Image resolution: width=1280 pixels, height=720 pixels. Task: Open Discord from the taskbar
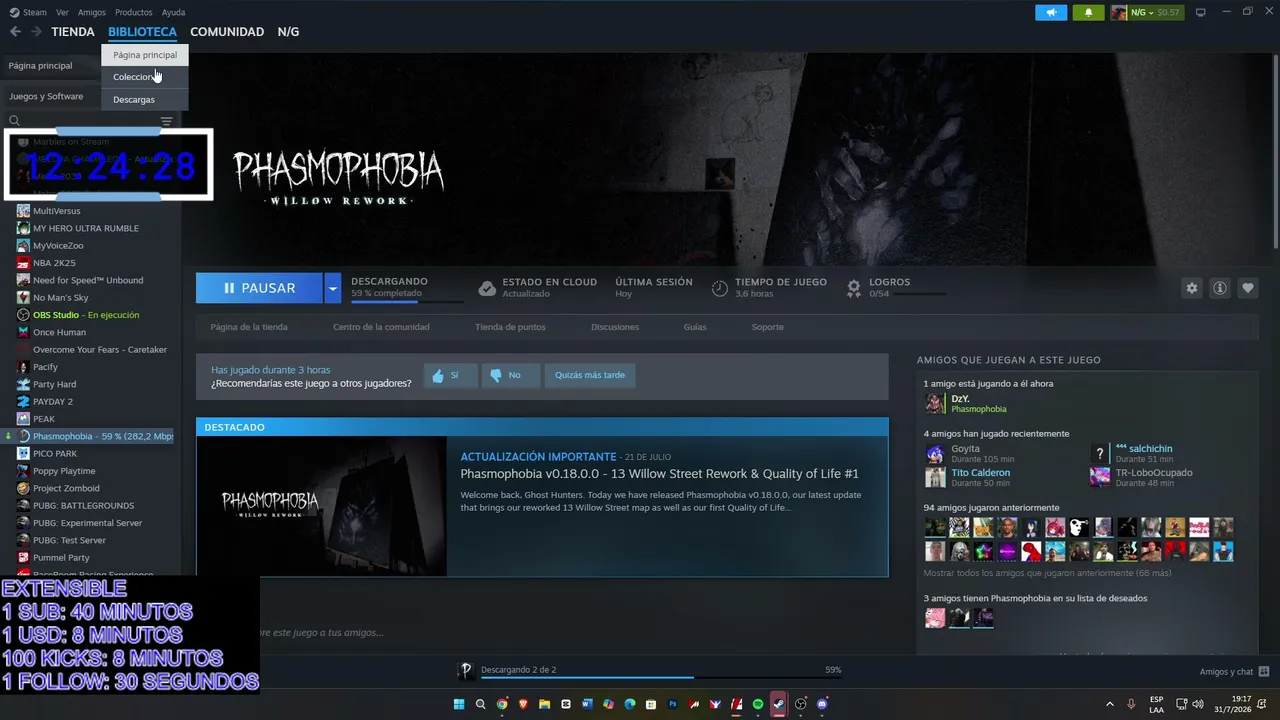(x=823, y=704)
